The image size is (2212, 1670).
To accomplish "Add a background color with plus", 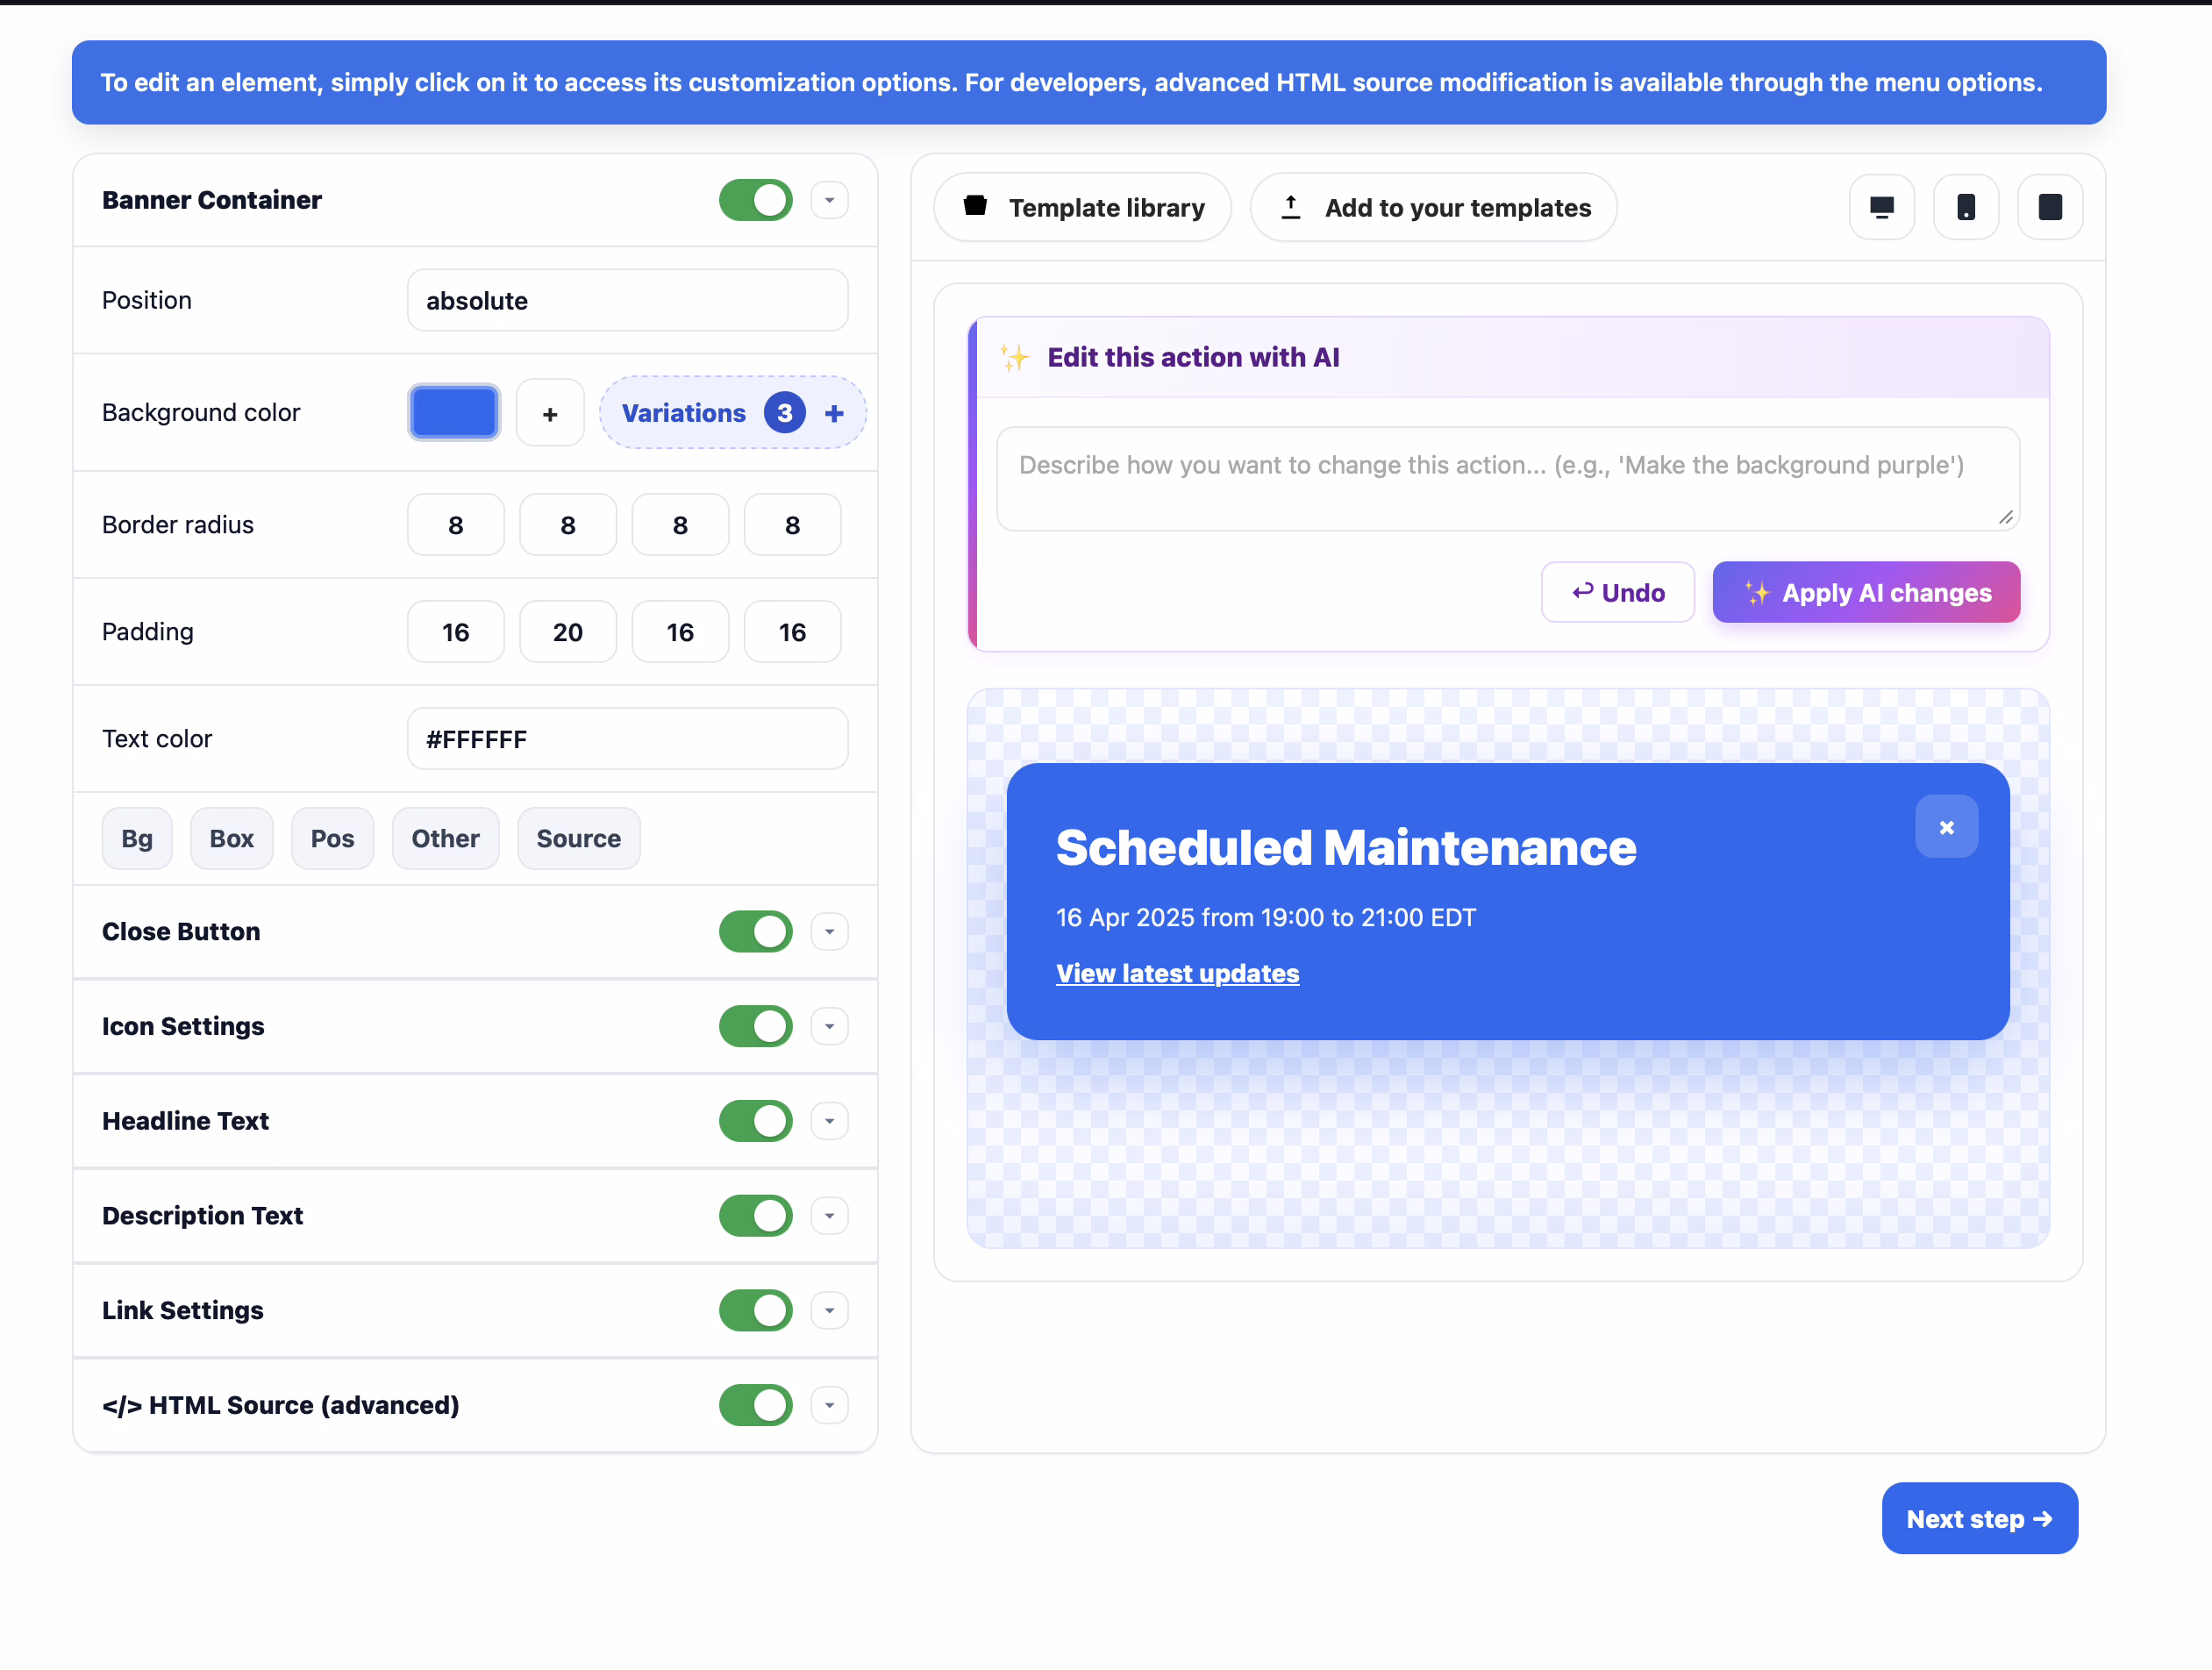I will click(549, 413).
